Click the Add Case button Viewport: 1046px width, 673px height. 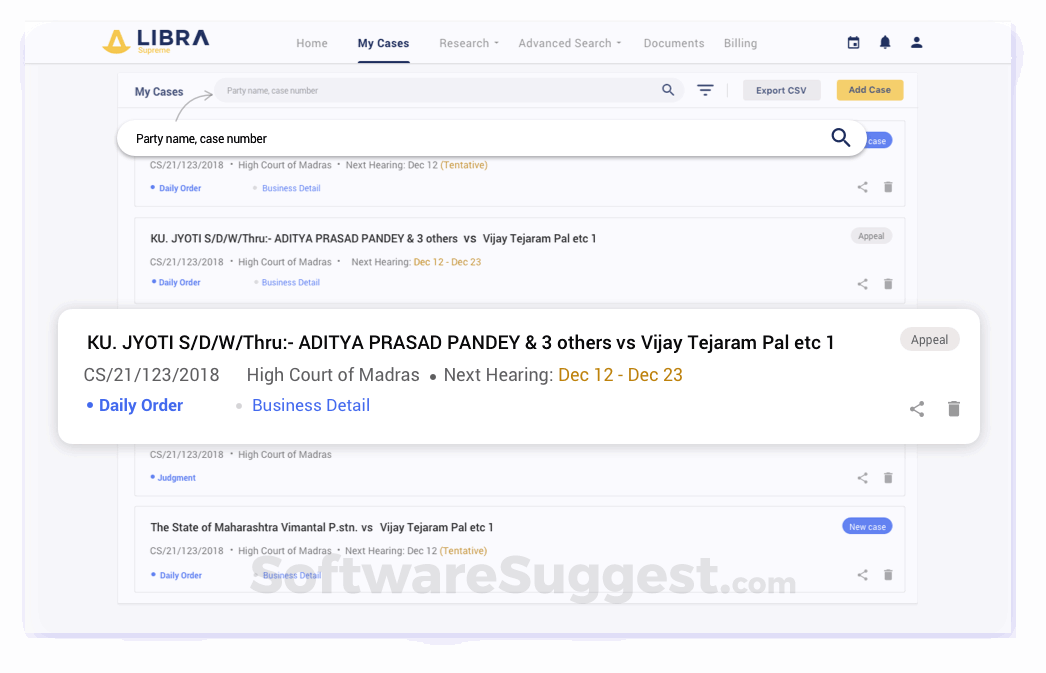coord(869,89)
